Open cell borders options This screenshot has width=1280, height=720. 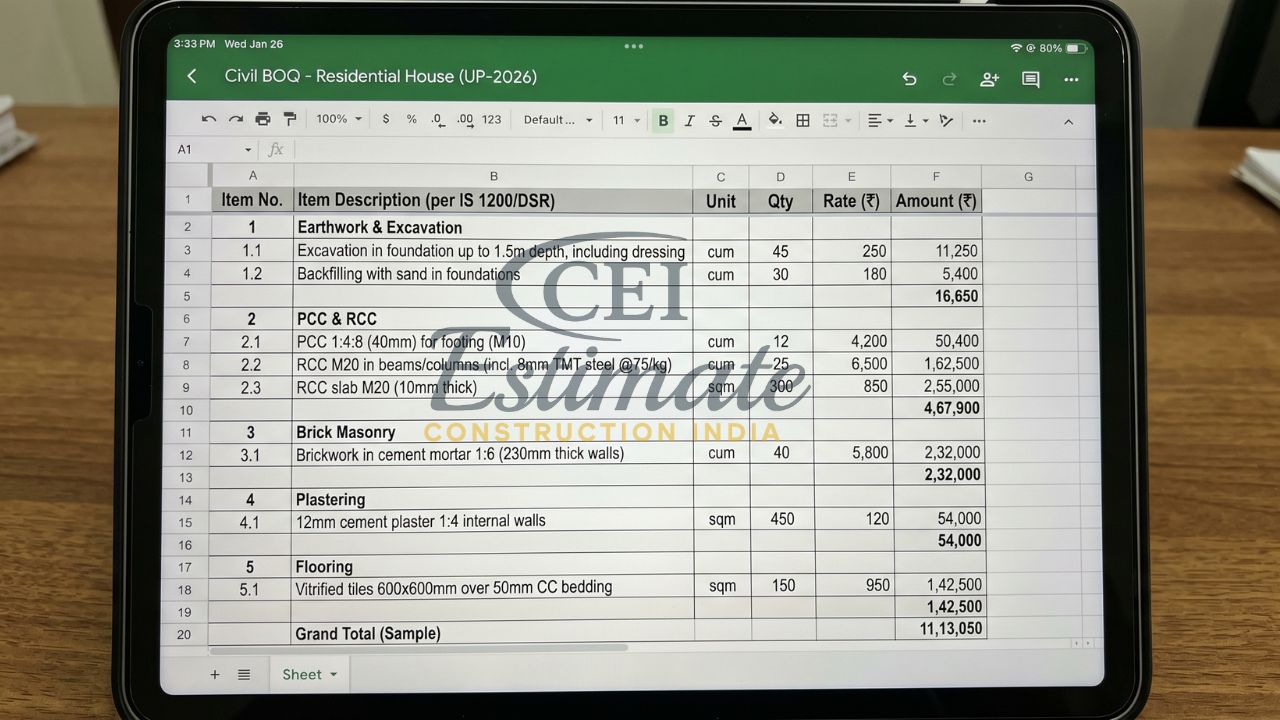tap(802, 119)
